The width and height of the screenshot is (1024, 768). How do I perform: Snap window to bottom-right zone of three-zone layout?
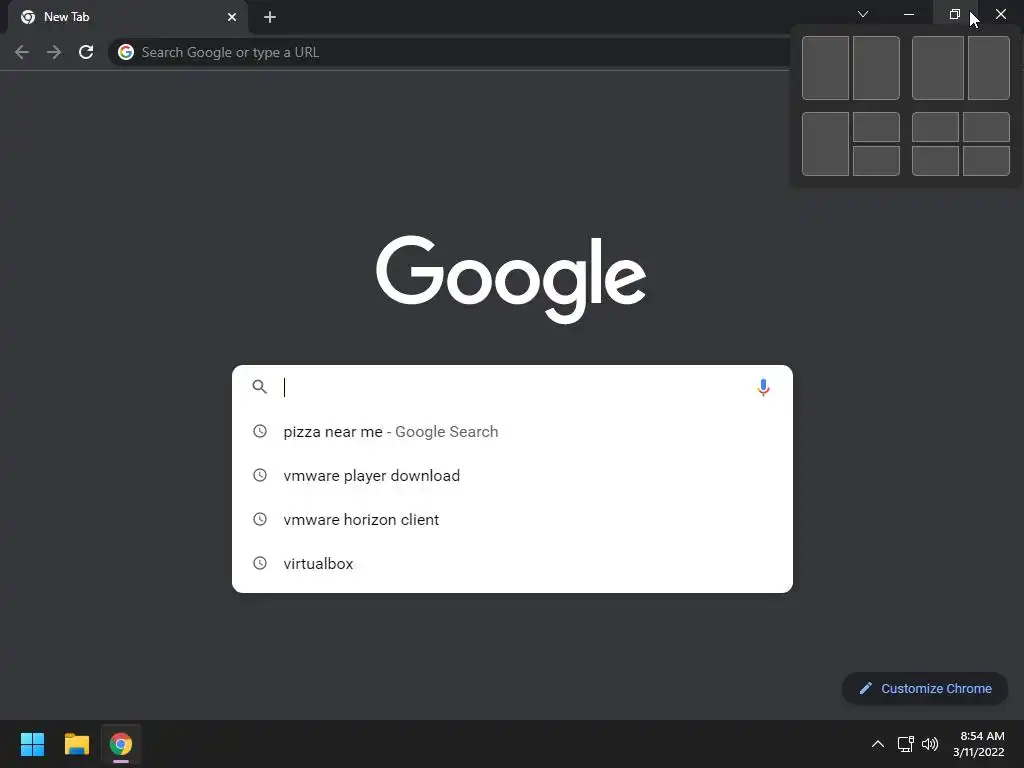point(876,161)
